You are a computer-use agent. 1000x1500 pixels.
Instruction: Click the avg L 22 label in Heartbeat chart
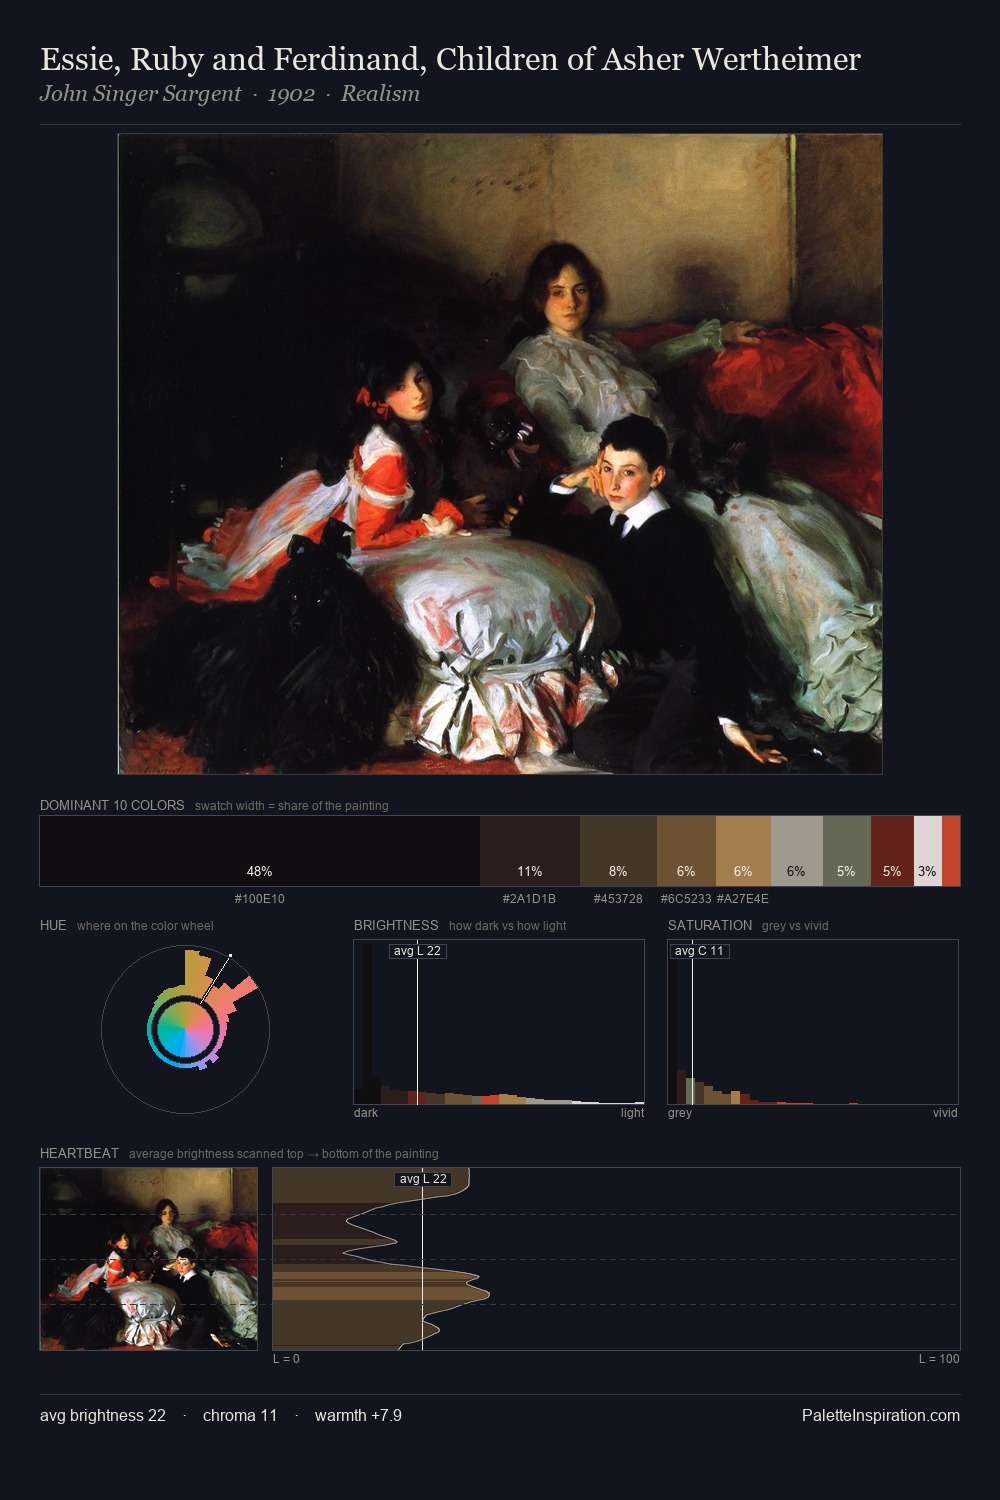(423, 1179)
